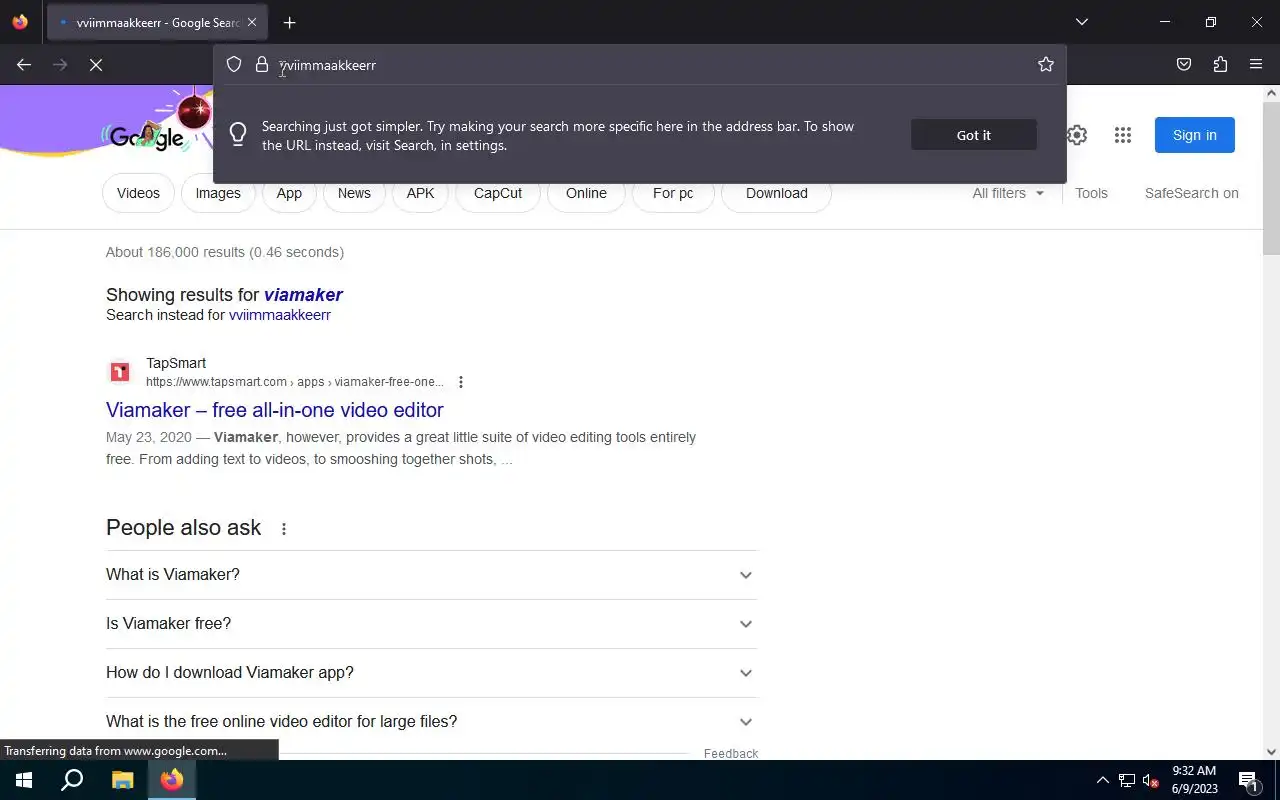
Task: Click the Firefox back arrow
Action: [x=24, y=65]
